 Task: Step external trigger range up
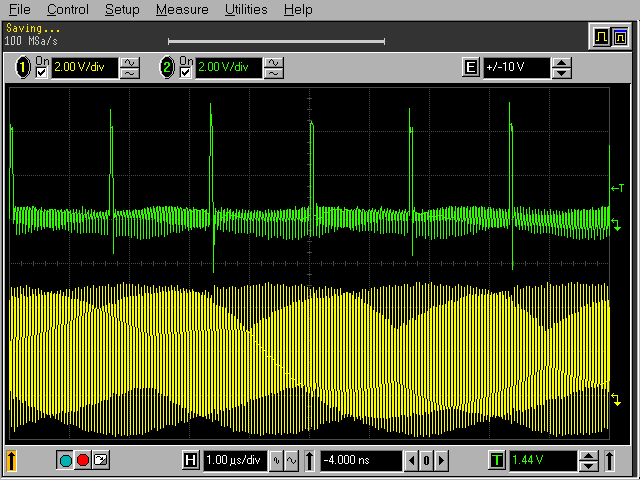562,63
